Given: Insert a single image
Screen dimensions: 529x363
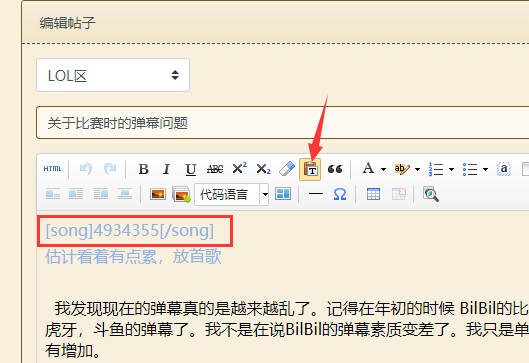Looking at the screenshot, I should click(x=158, y=194).
